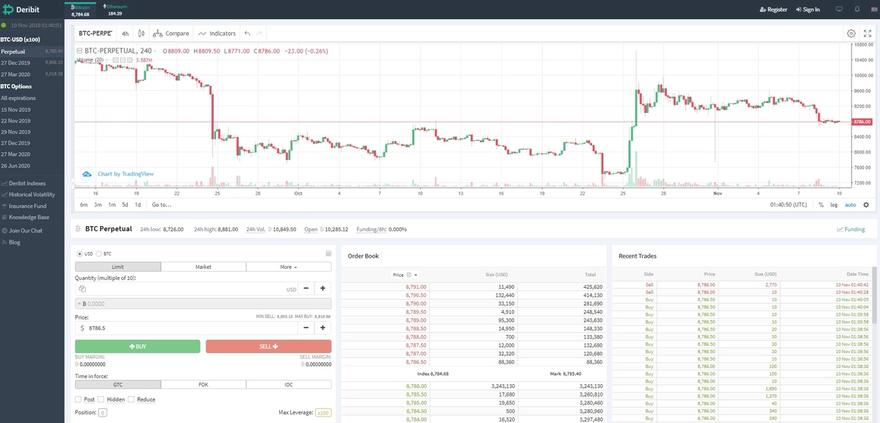Select FOK time in force
The image size is (880, 423).
click(203, 385)
